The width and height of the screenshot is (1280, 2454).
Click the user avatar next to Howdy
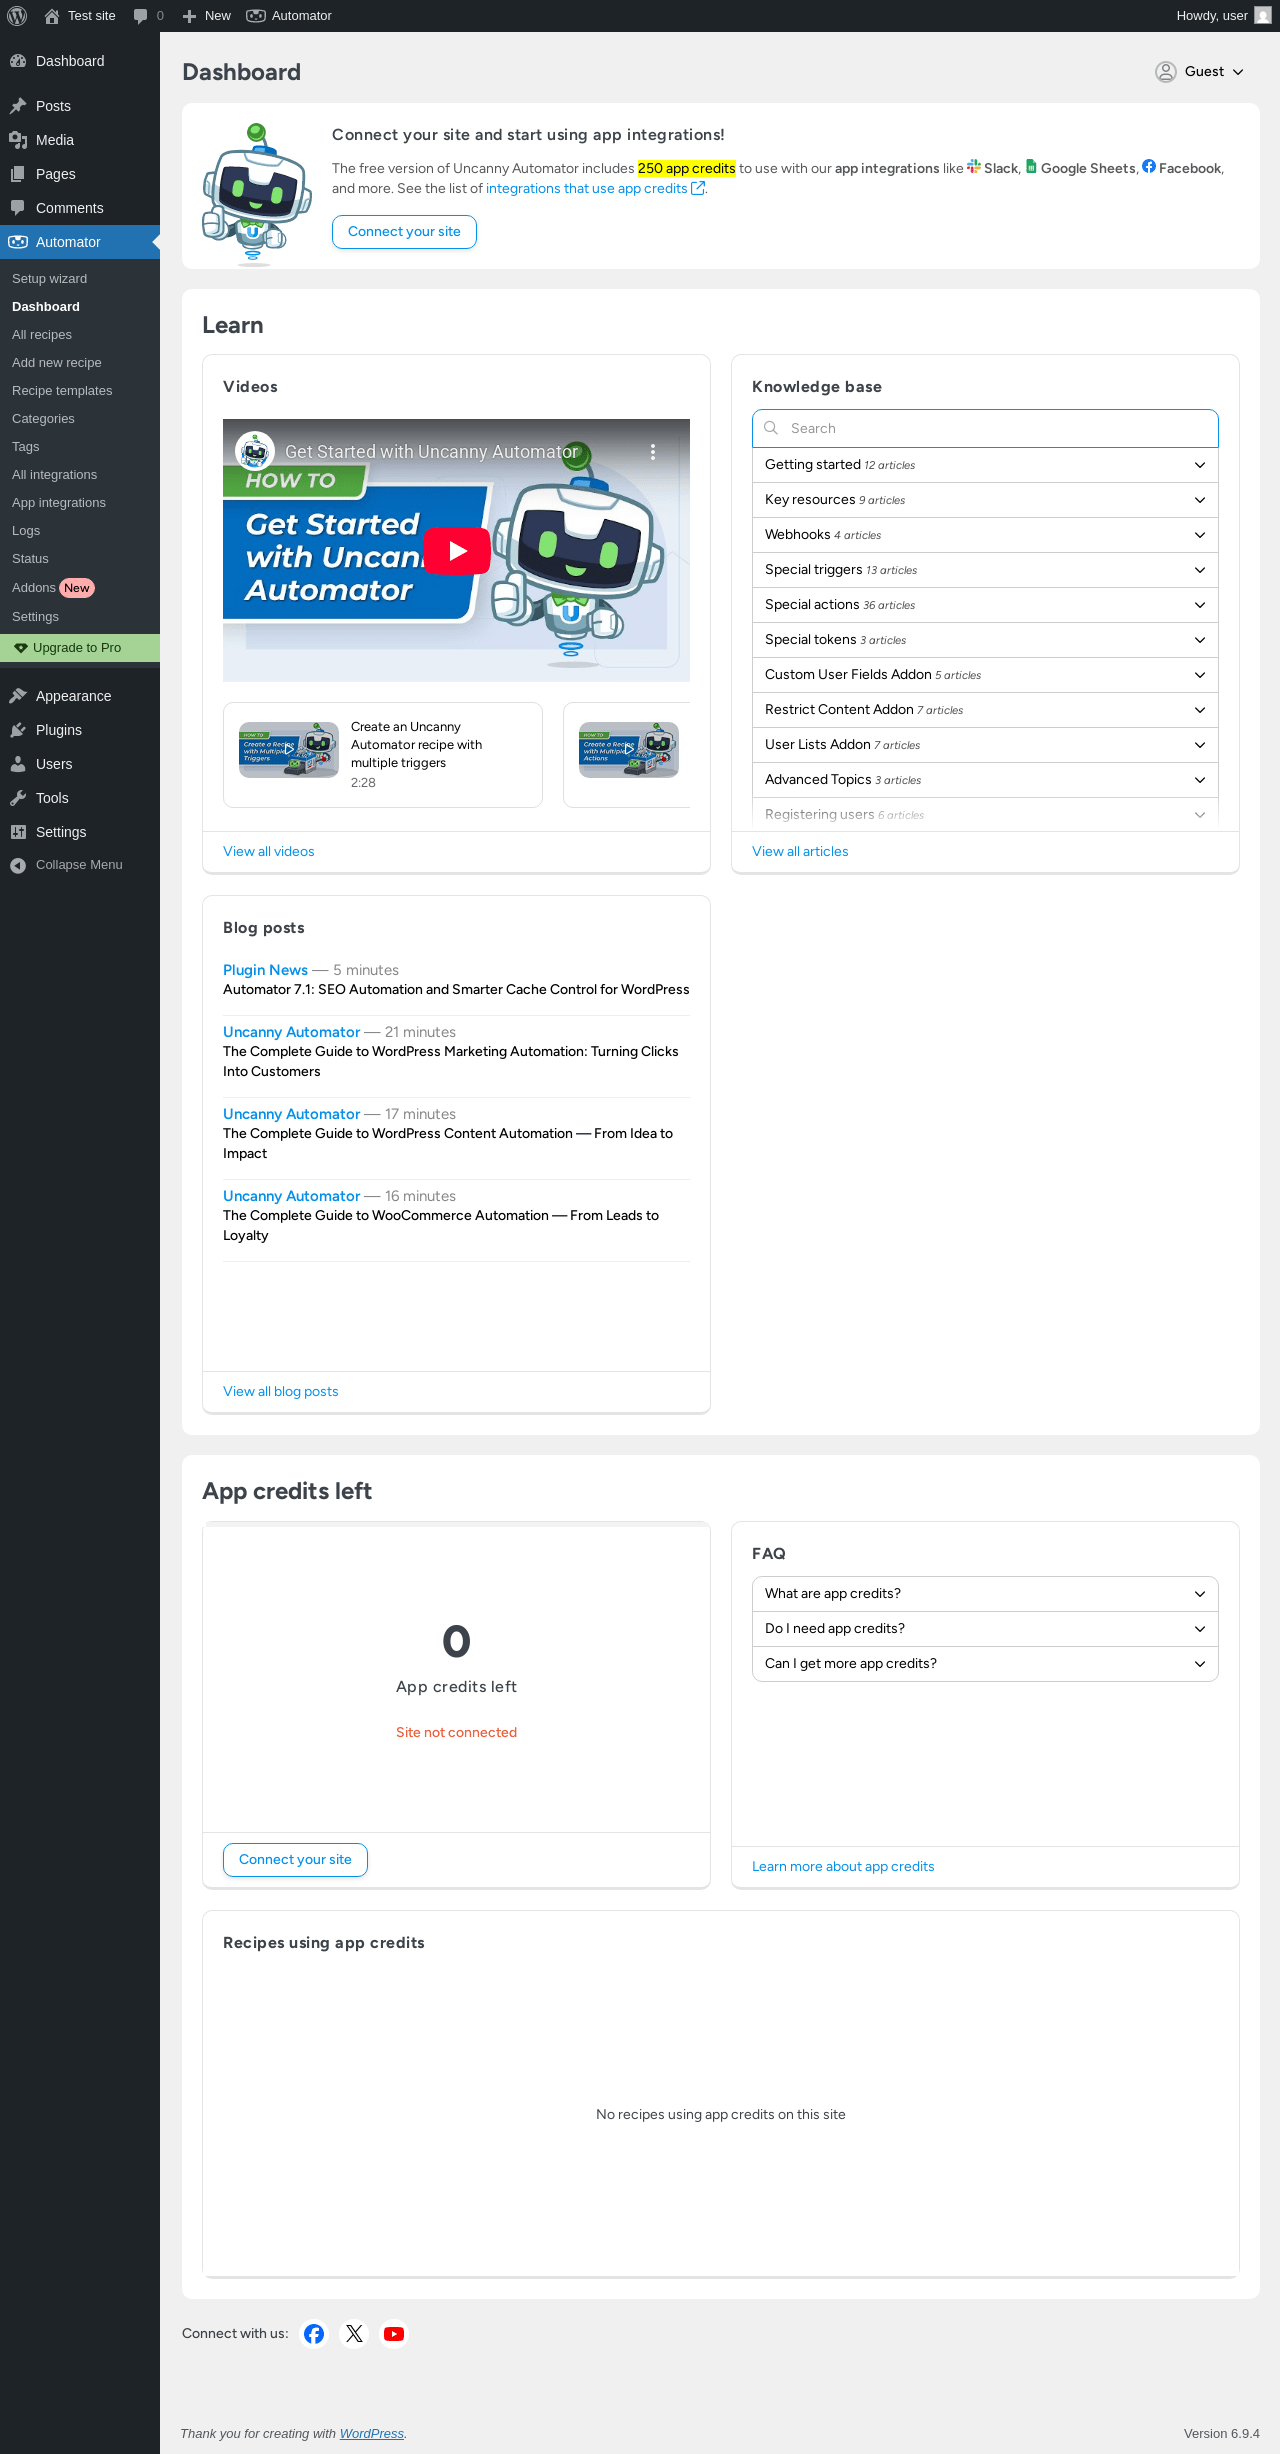tap(1263, 16)
